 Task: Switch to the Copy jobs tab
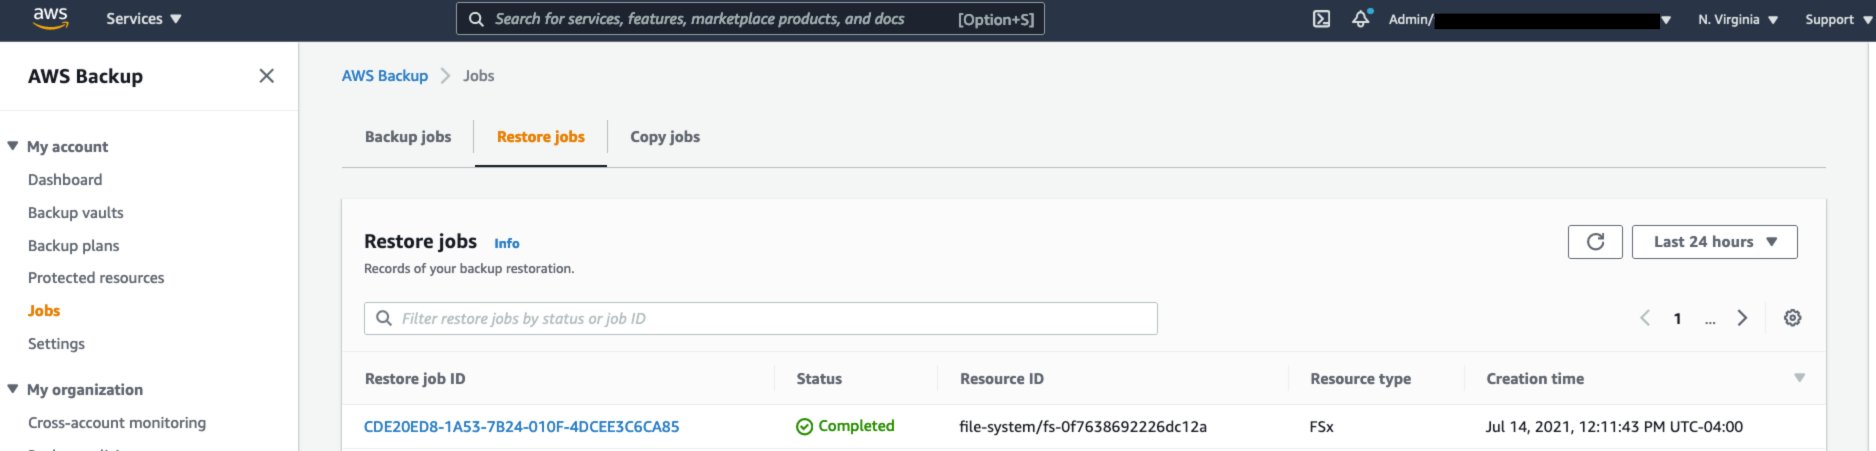(x=665, y=137)
